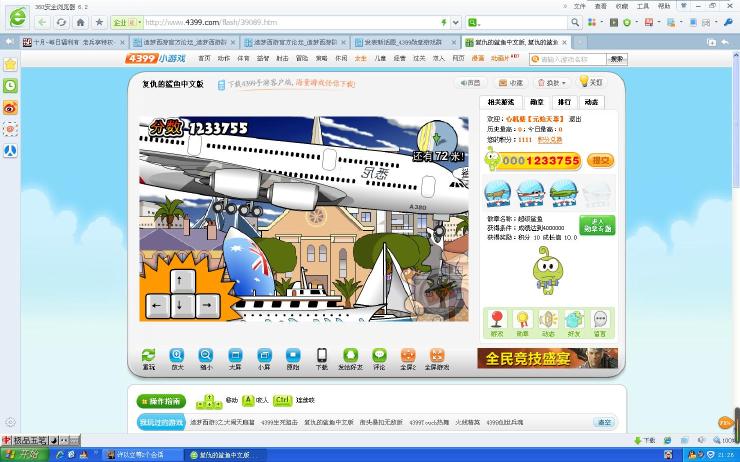Open the first browser tab 十月-每日福利

click(74, 42)
